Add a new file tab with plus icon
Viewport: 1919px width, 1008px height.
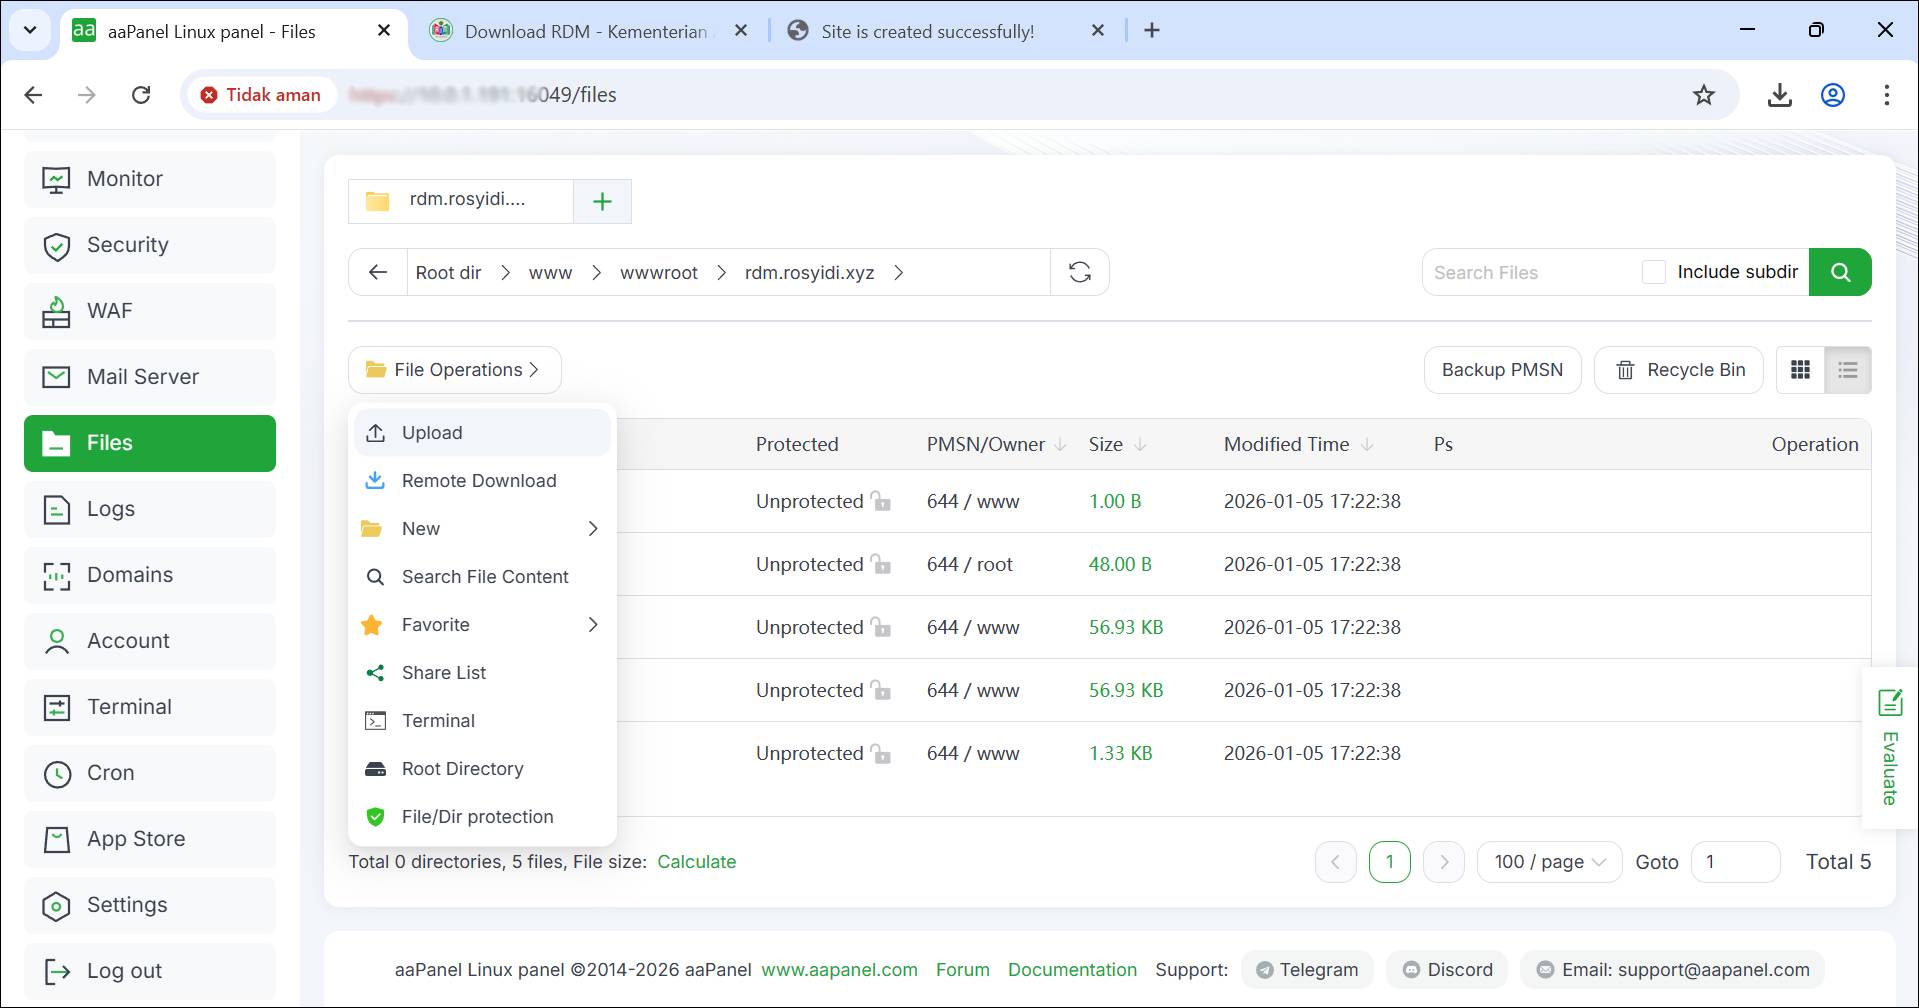(x=602, y=201)
